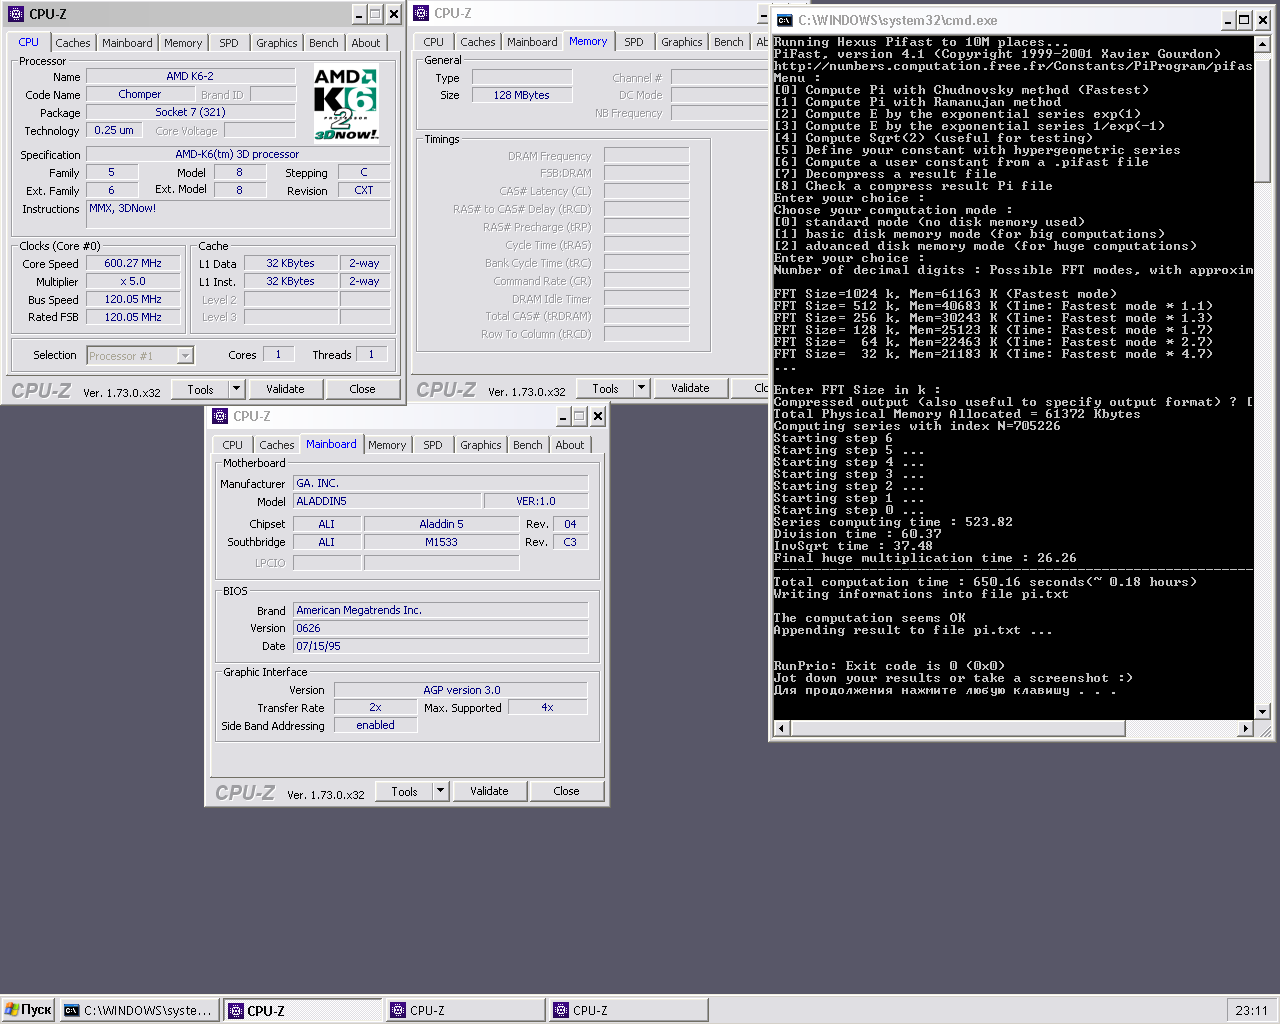This screenshot has width=1280, height=1024.
Task: Switch to Graphics tab in the Memory CPU-Z window
Action: click(x=681, y=42)
